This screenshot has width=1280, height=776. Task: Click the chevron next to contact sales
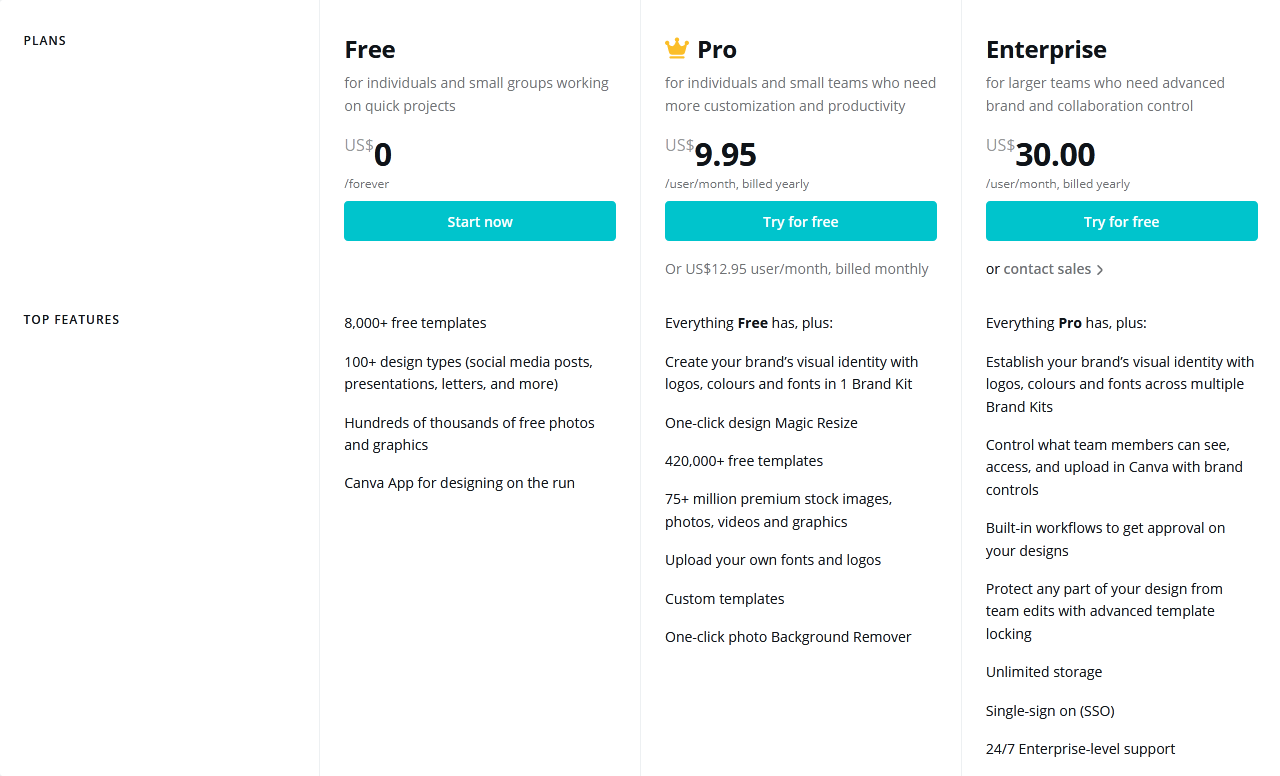1100,270
